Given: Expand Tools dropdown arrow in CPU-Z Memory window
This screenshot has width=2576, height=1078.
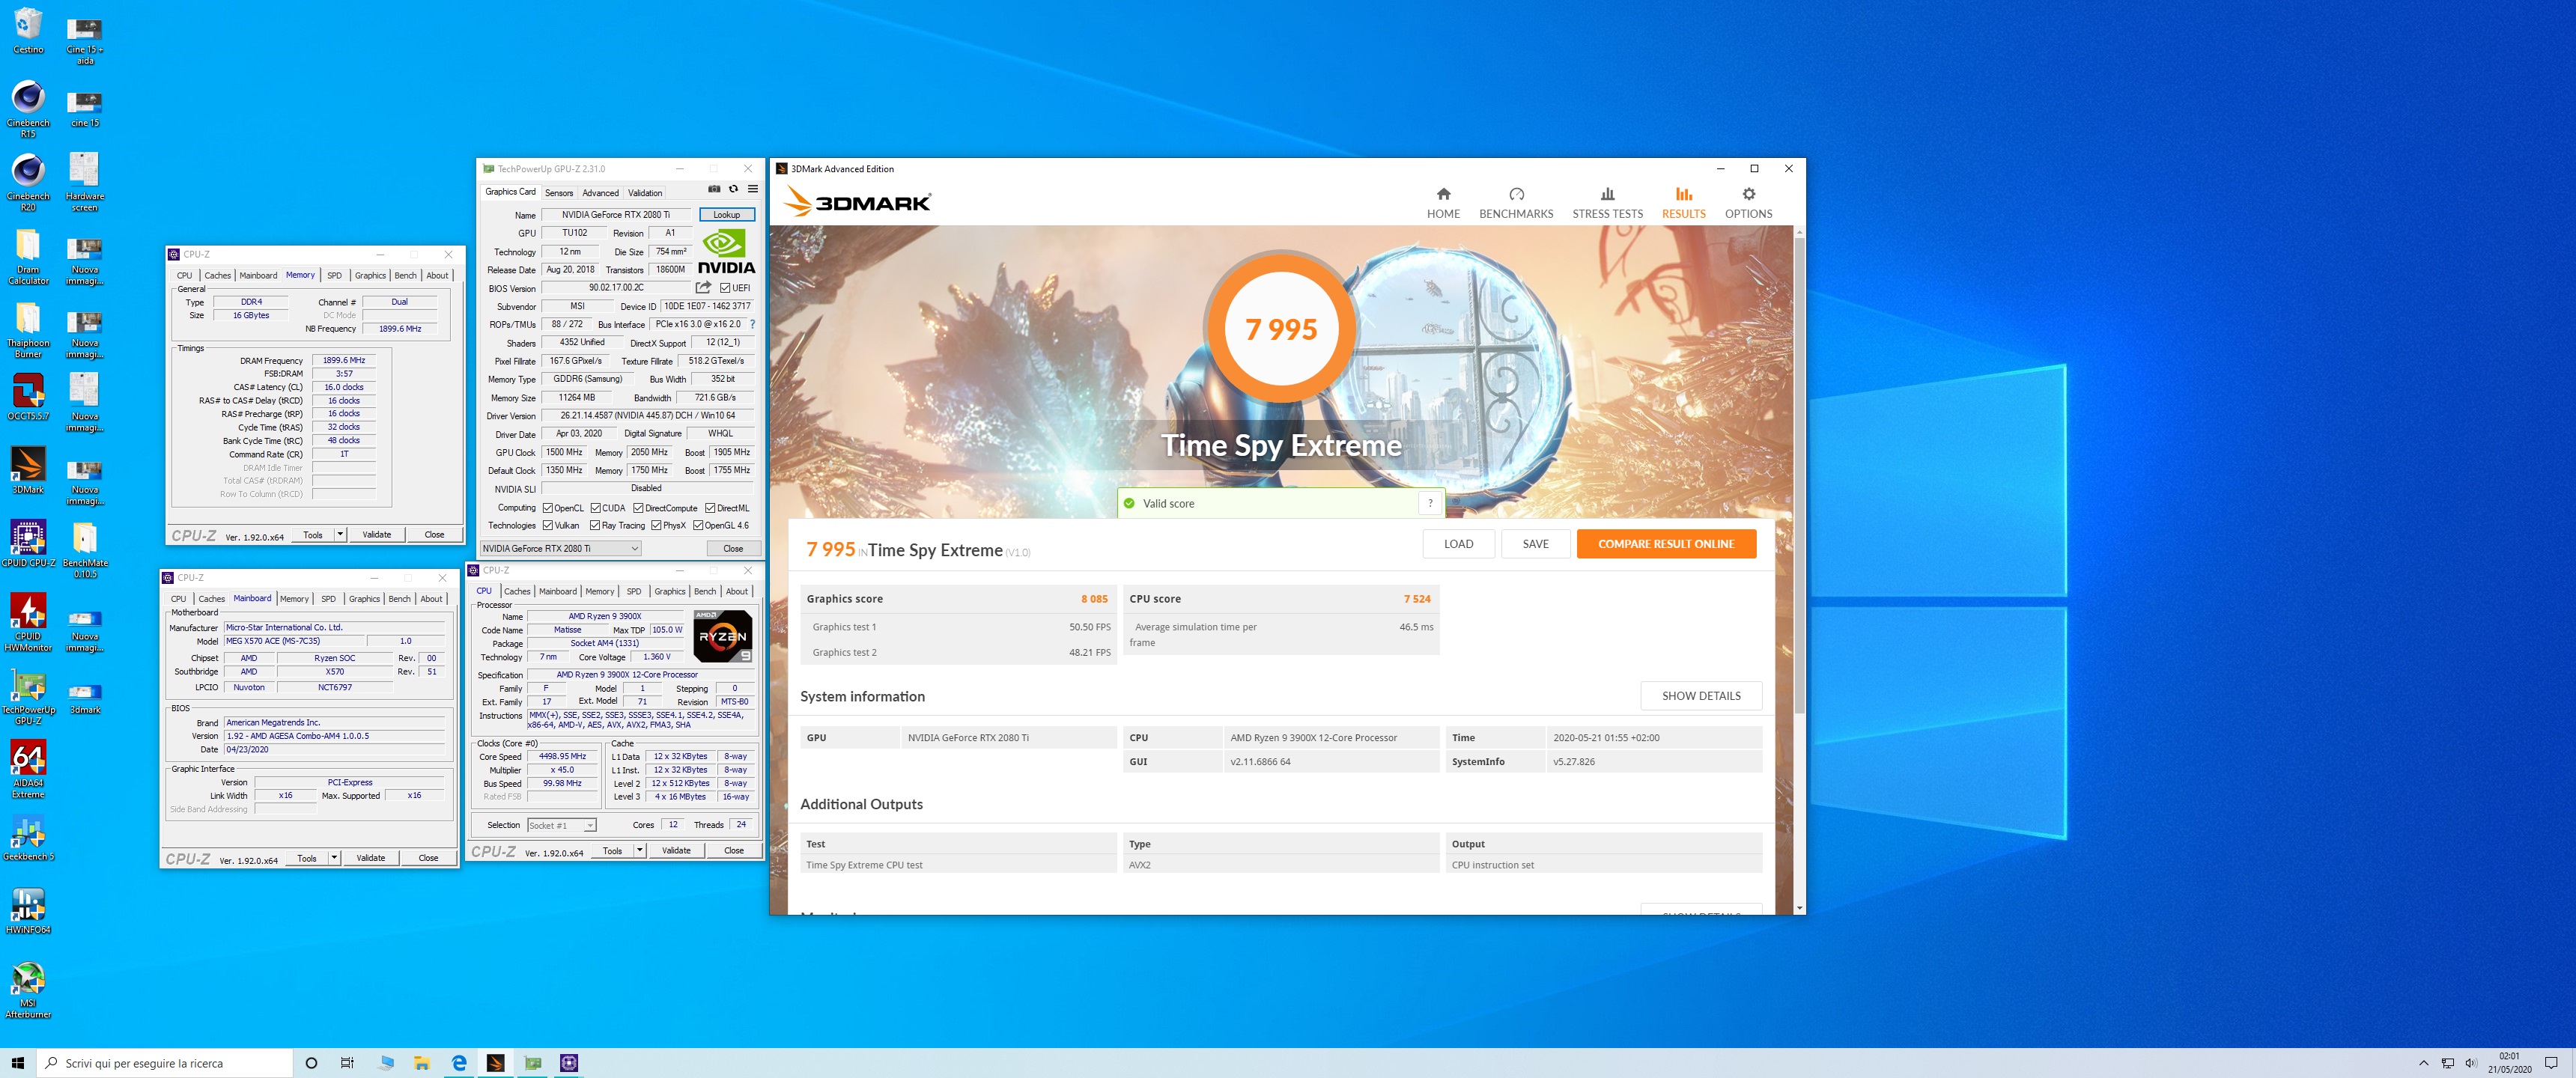Looking at the screenshot, I should point(340,534).
